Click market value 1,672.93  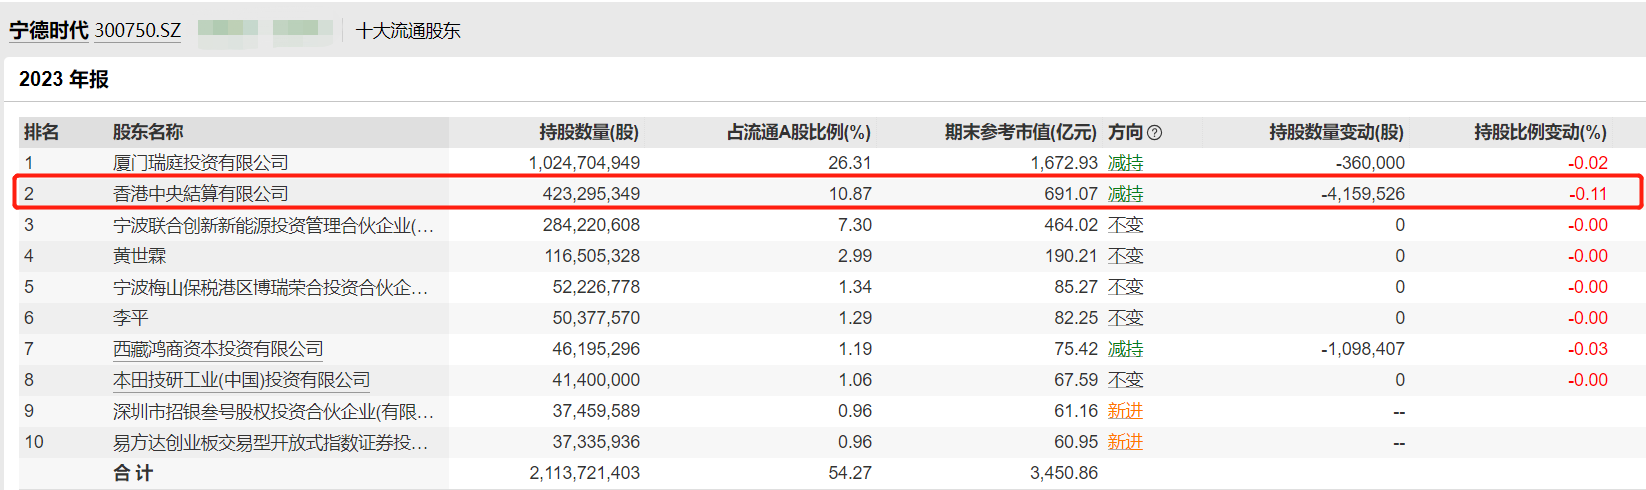coord(1064,163)
